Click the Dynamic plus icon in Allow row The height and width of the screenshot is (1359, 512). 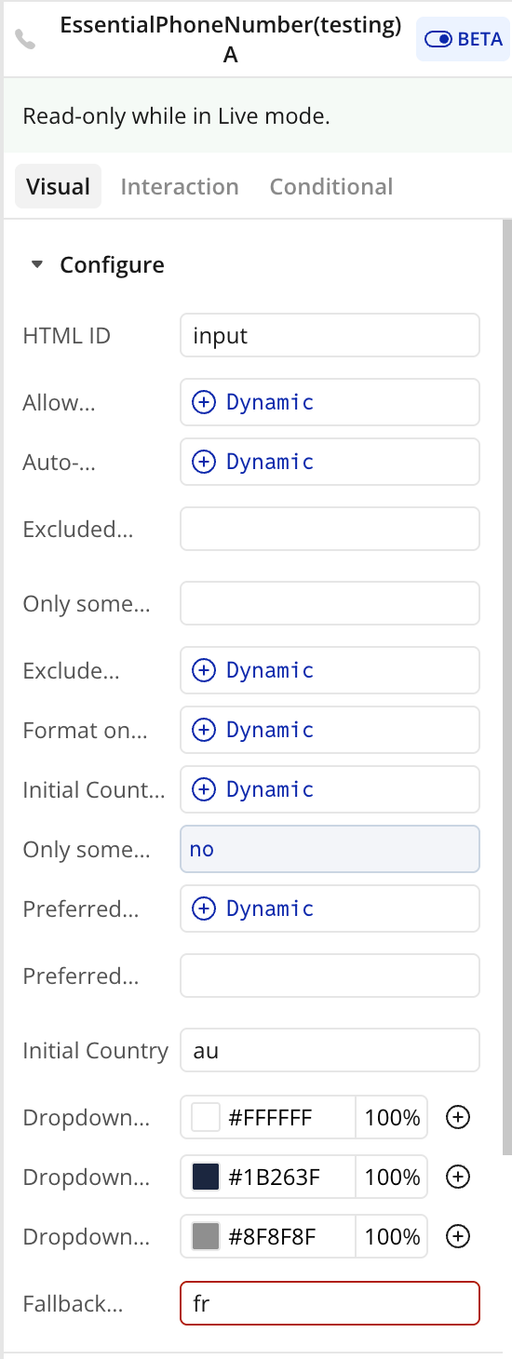click(203, 402)
